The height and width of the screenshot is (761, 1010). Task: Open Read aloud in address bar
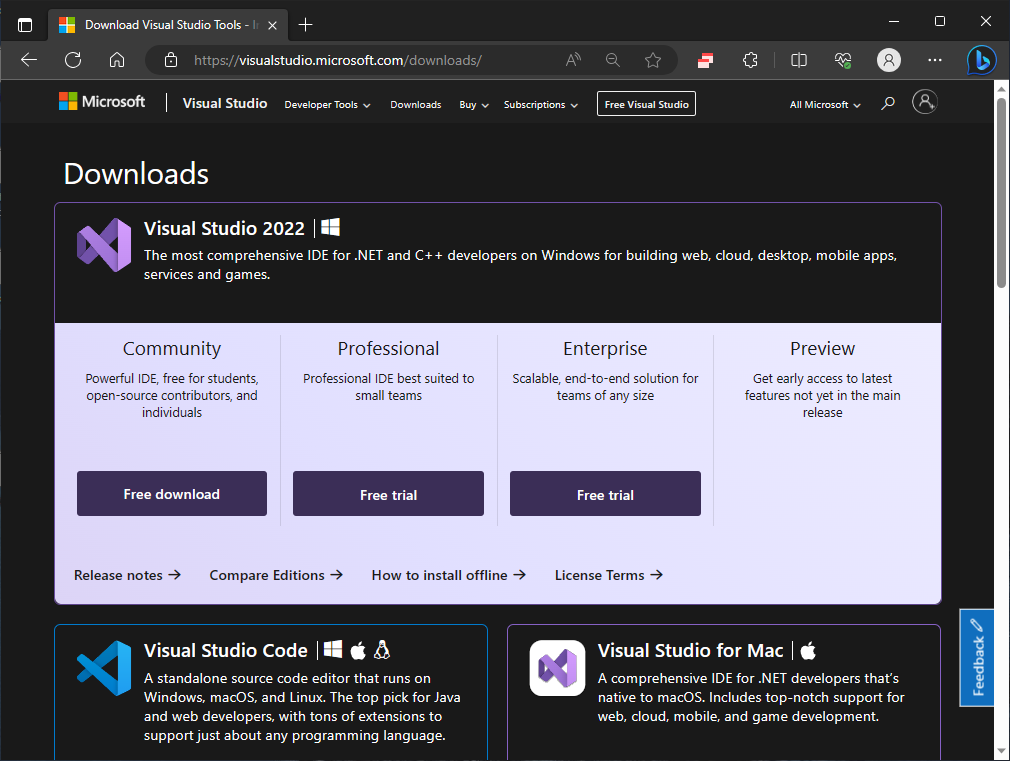click(573, 60)
